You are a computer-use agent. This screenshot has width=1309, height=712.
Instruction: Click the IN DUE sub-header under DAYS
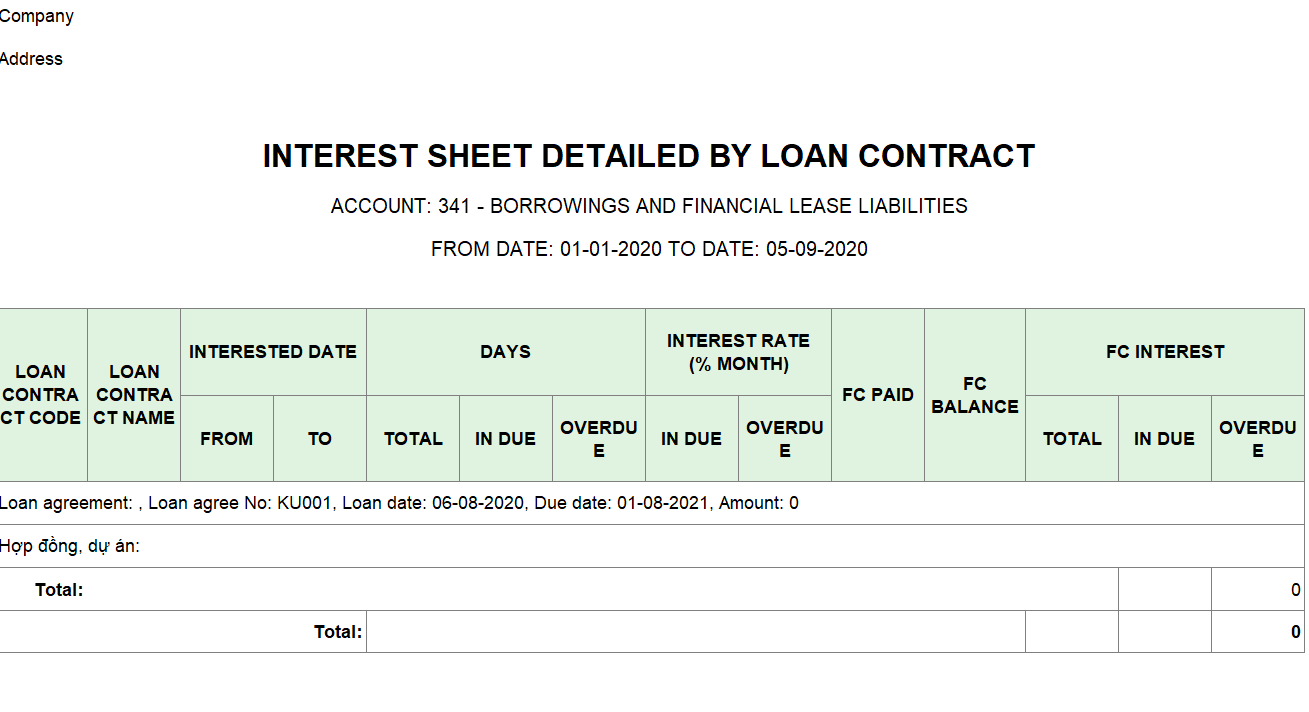[x=506, y=438]
